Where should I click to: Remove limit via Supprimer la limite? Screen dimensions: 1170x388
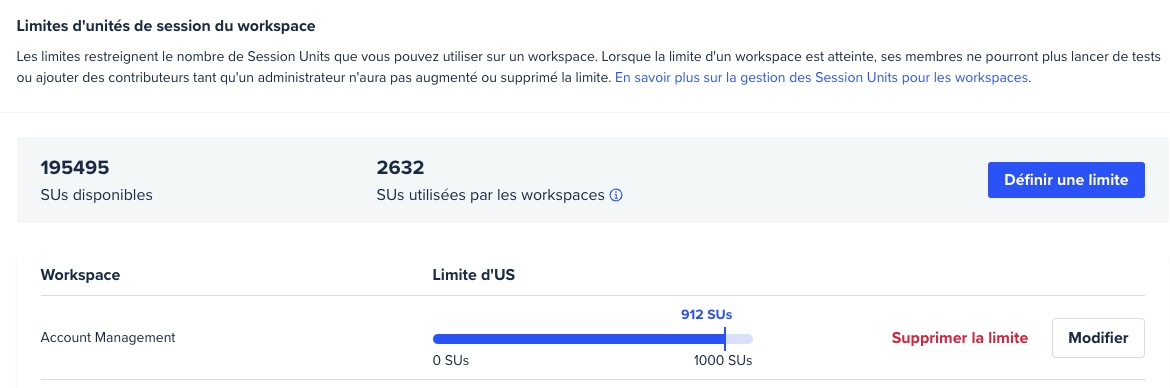[960, 338]
